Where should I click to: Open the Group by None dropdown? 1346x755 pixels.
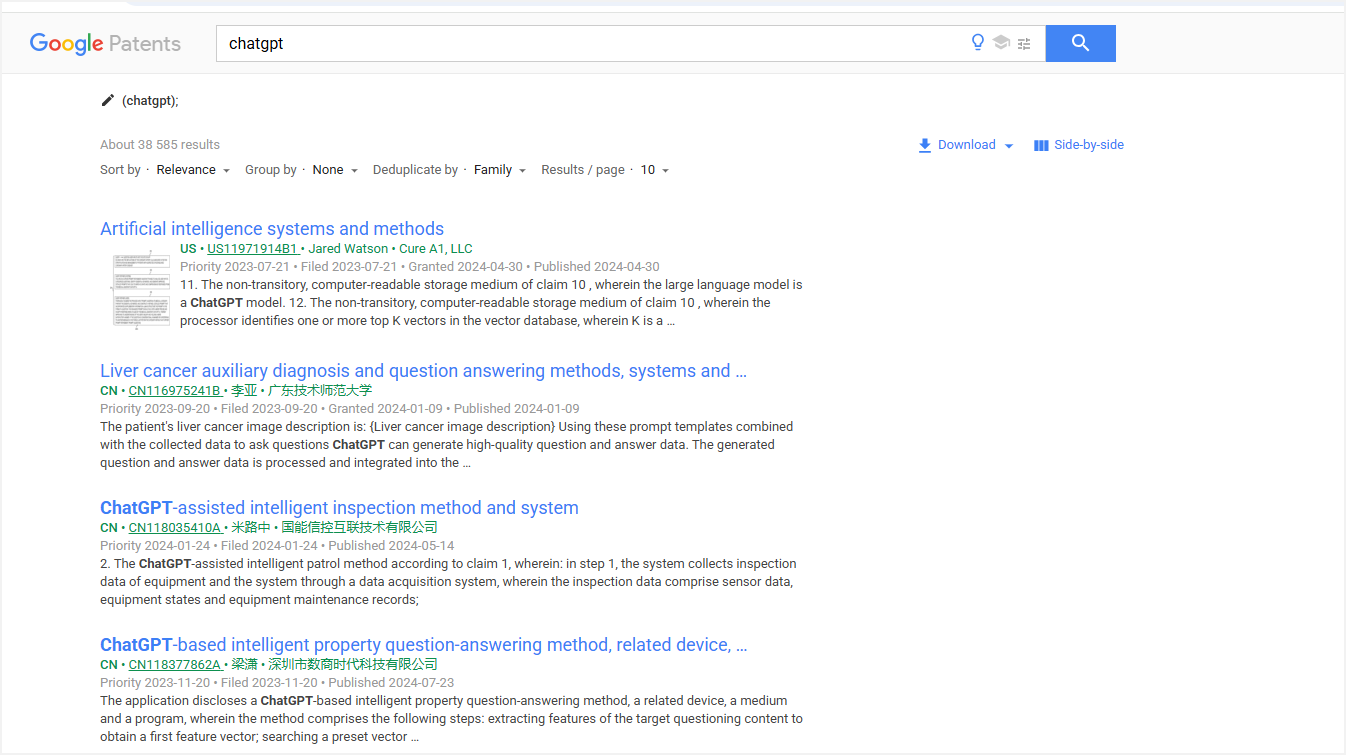point(335,170)
